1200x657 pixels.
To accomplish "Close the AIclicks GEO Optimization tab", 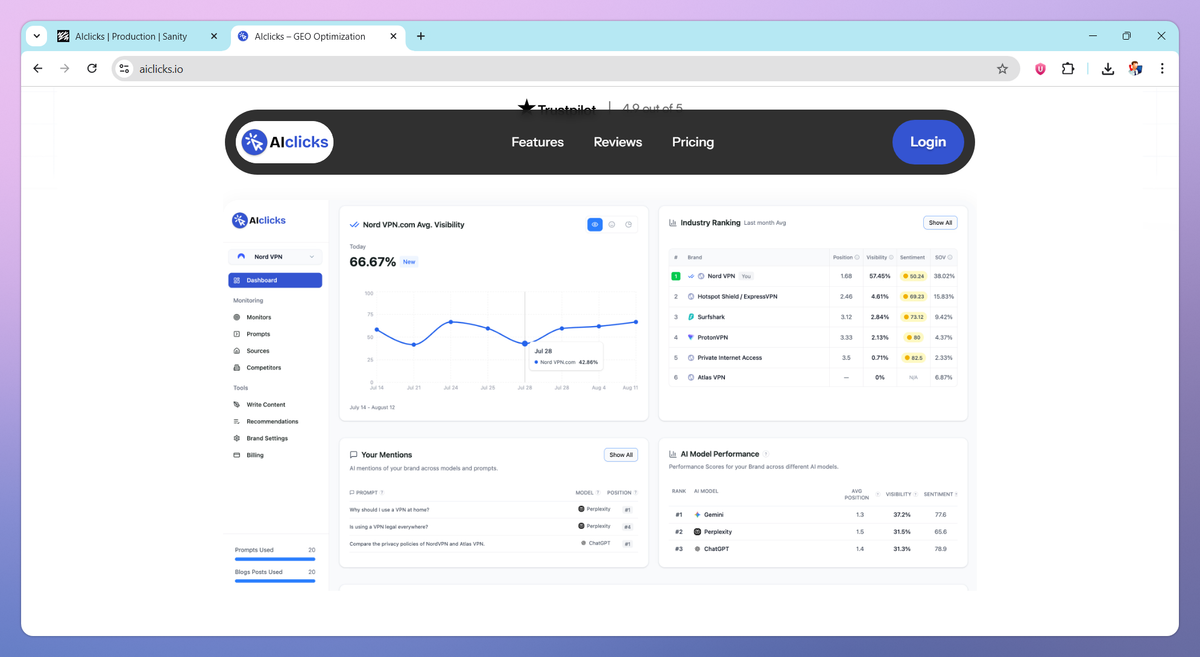I will pyautogui.click(x=394, y=36).
